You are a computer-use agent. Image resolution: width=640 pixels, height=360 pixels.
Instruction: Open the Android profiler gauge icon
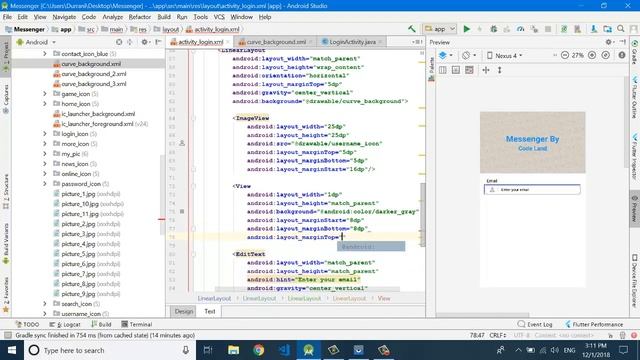click(520, 29)
